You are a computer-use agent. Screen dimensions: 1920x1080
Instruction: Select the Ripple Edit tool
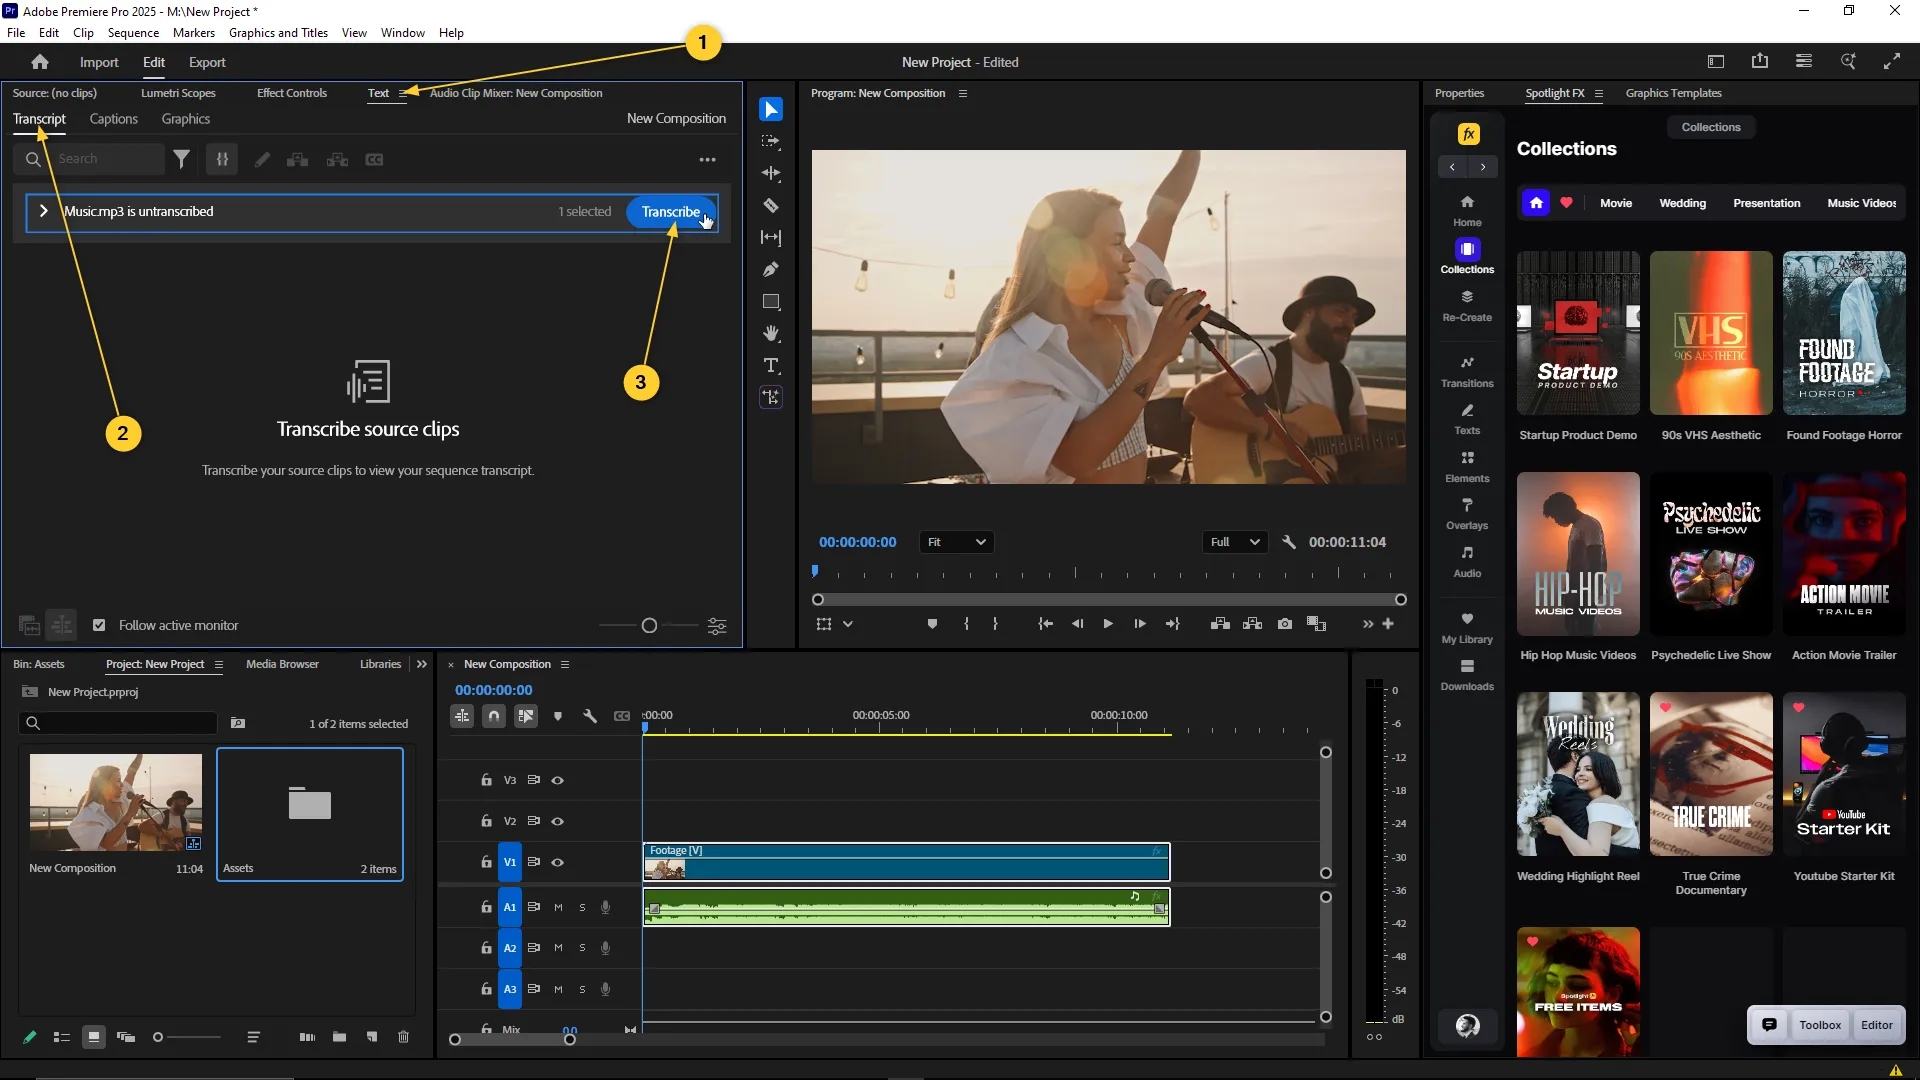pyautogui.click(x=771, y=173)
